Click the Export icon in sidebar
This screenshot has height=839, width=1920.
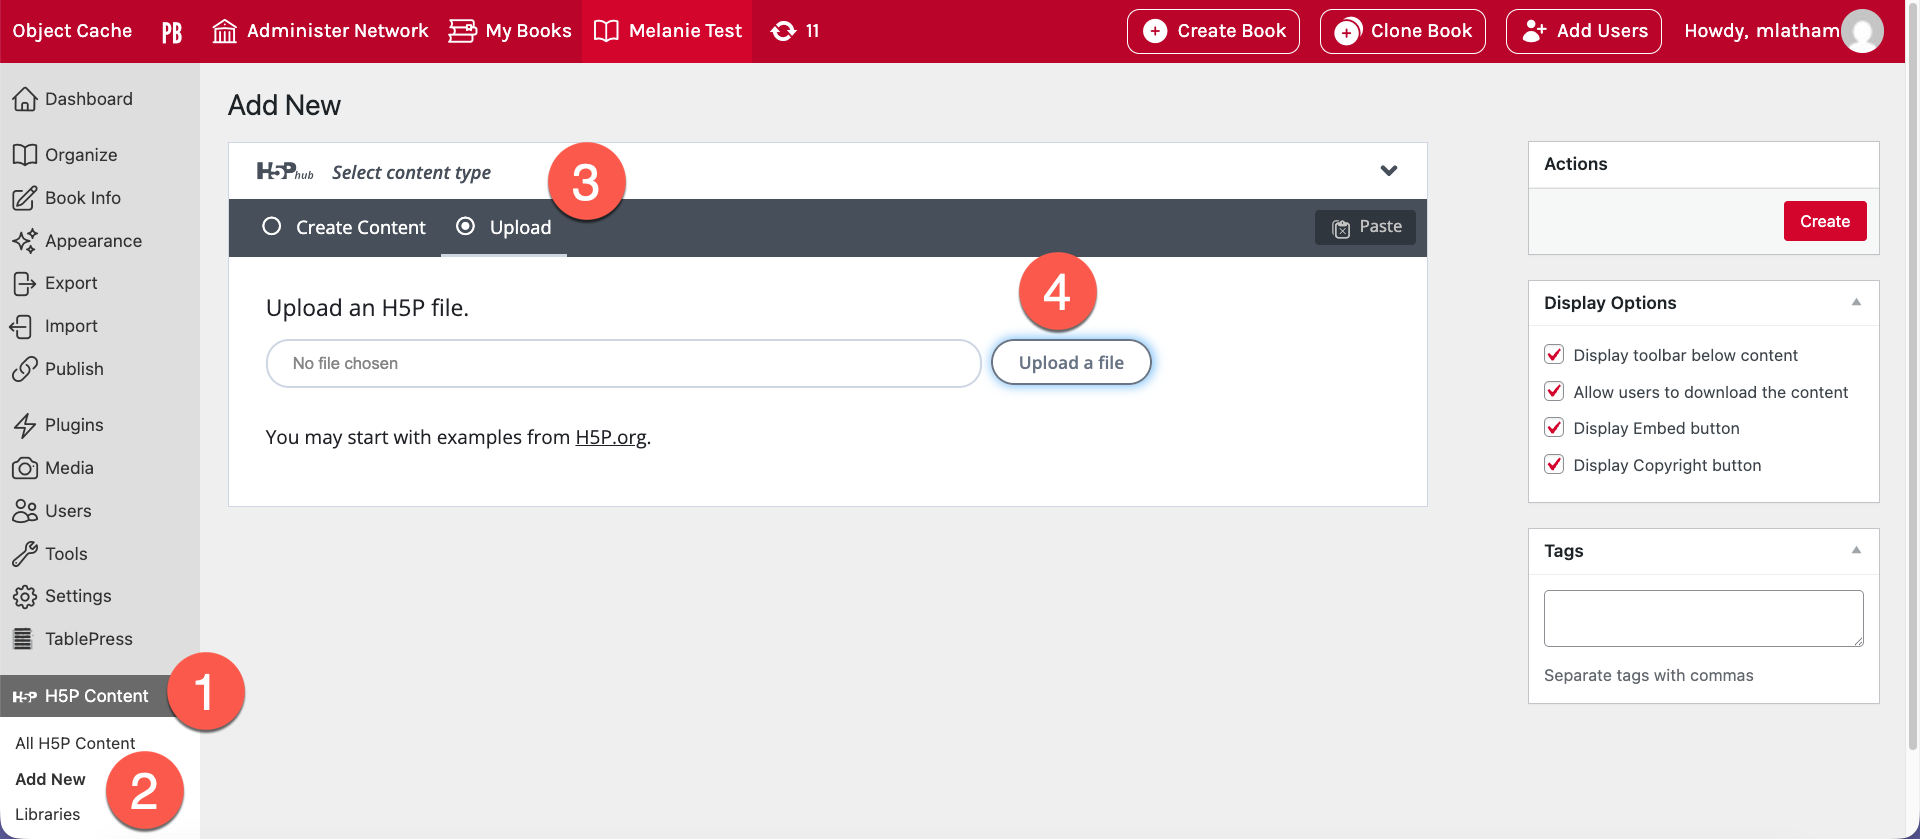(25, 284)
